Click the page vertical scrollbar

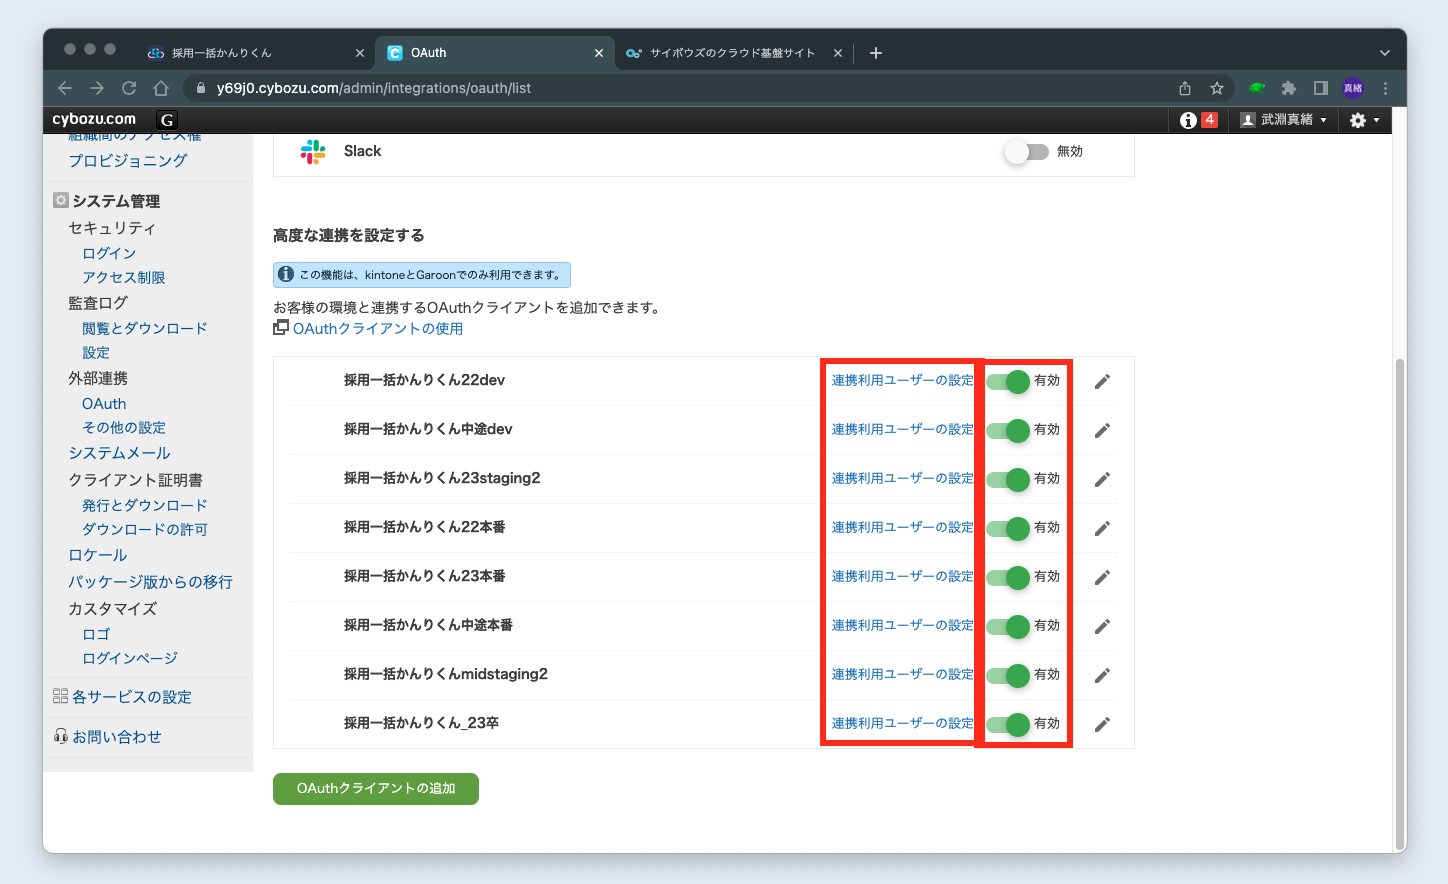click(1400, 600)
